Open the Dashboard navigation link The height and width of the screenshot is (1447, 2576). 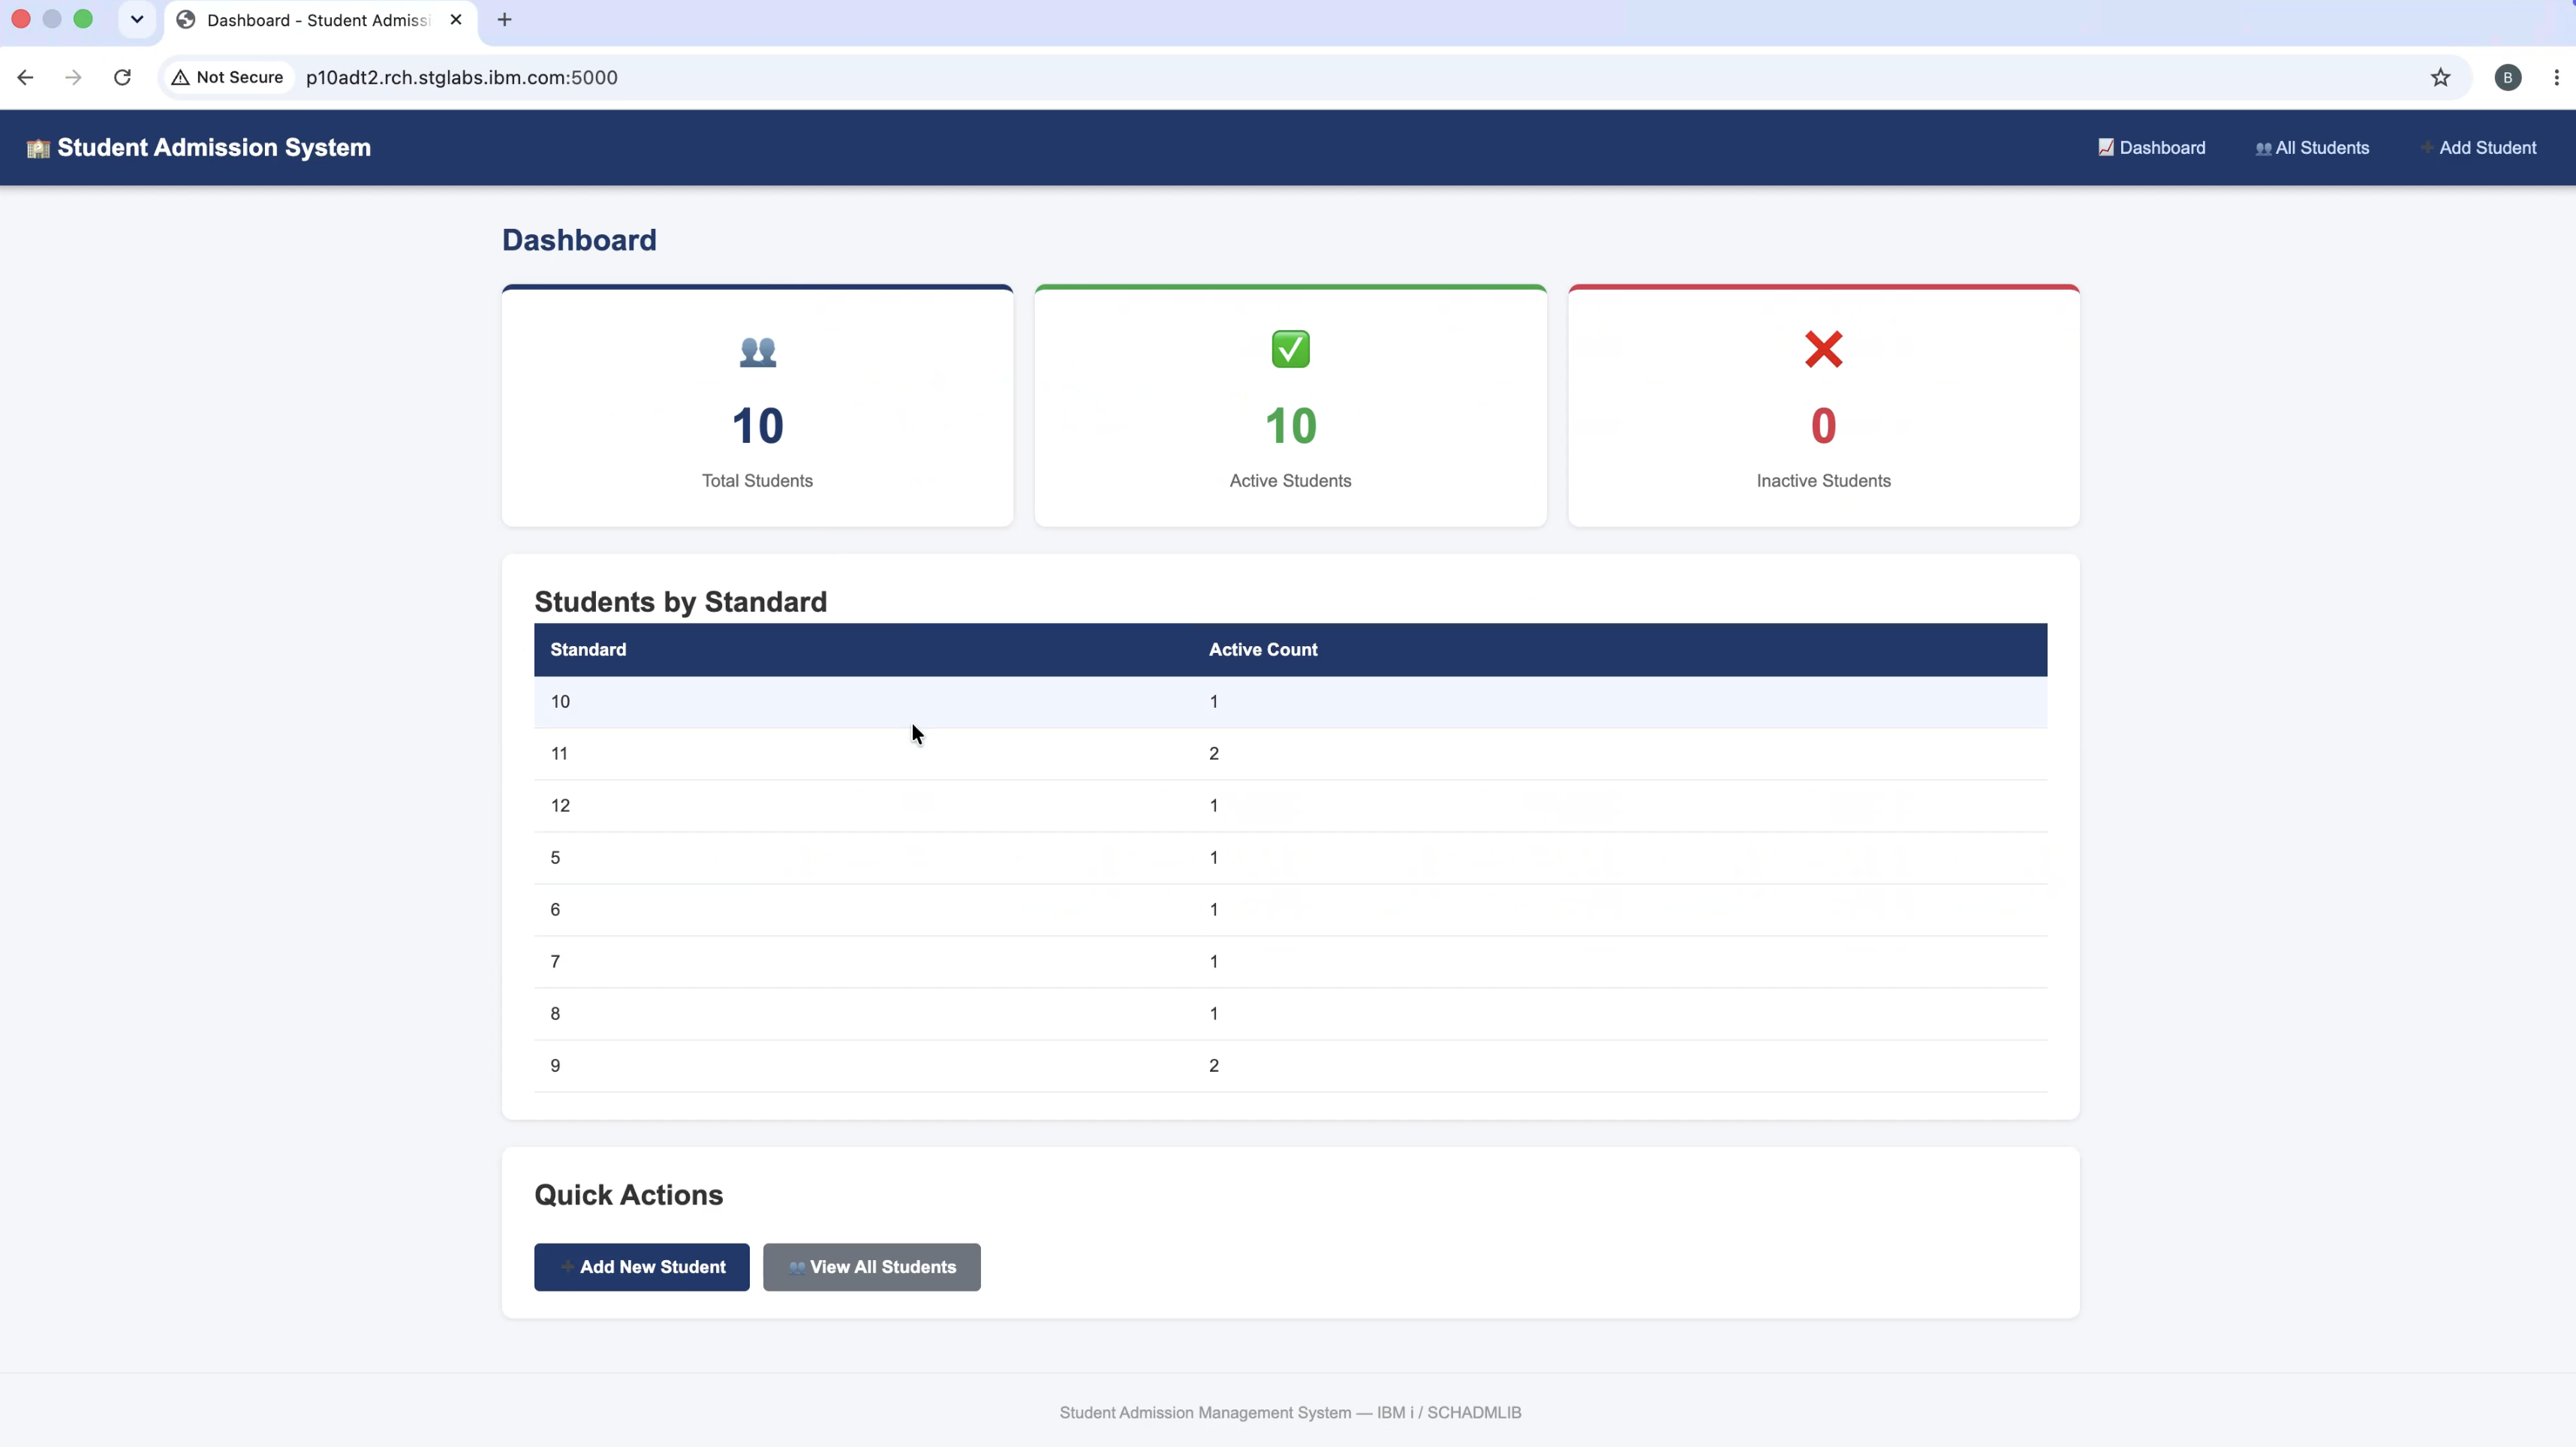pos(2152,148)
